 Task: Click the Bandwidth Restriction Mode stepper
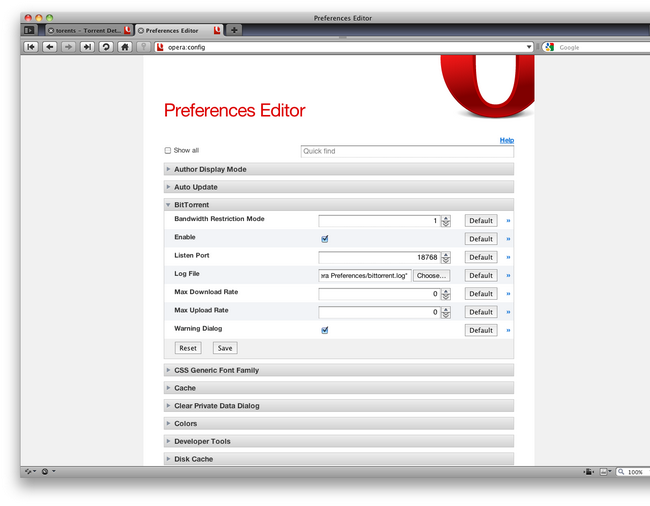[446, 221]
